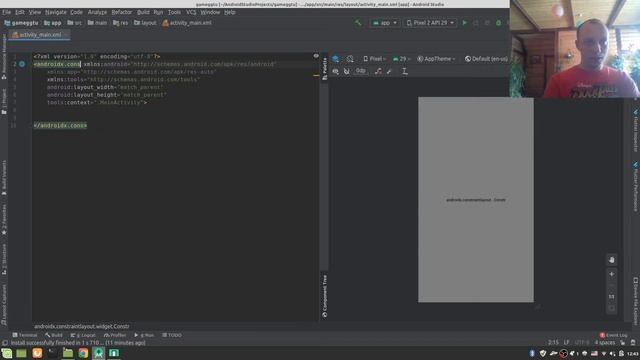Image resolution: width=640 pixels, height=360 pixels.
Task: Click the volume tray icon
Action: tap(613, 353)
